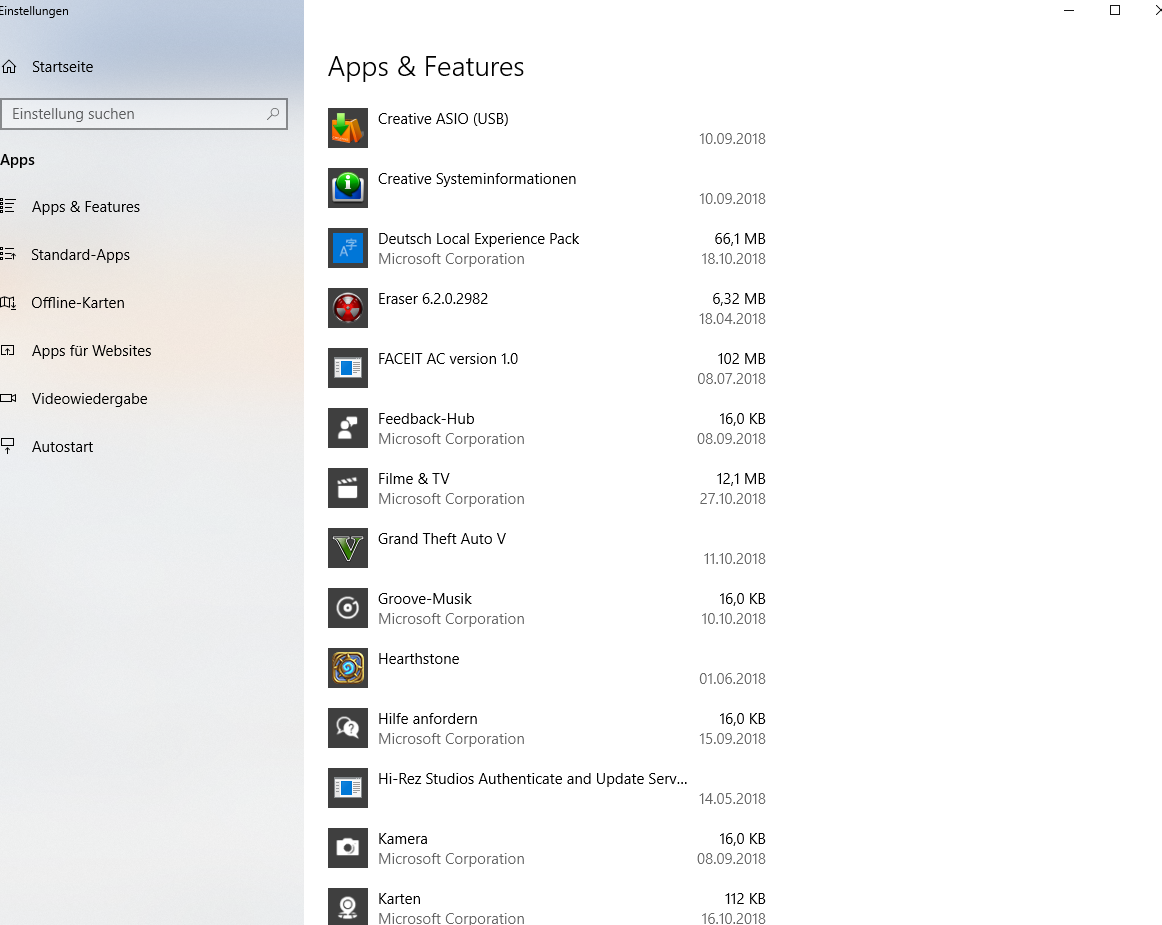The width and height of the screenshot is (1162, 925).
Task: Select the Karten entry name
Action: pyautogui.click(x=399, y=899)
